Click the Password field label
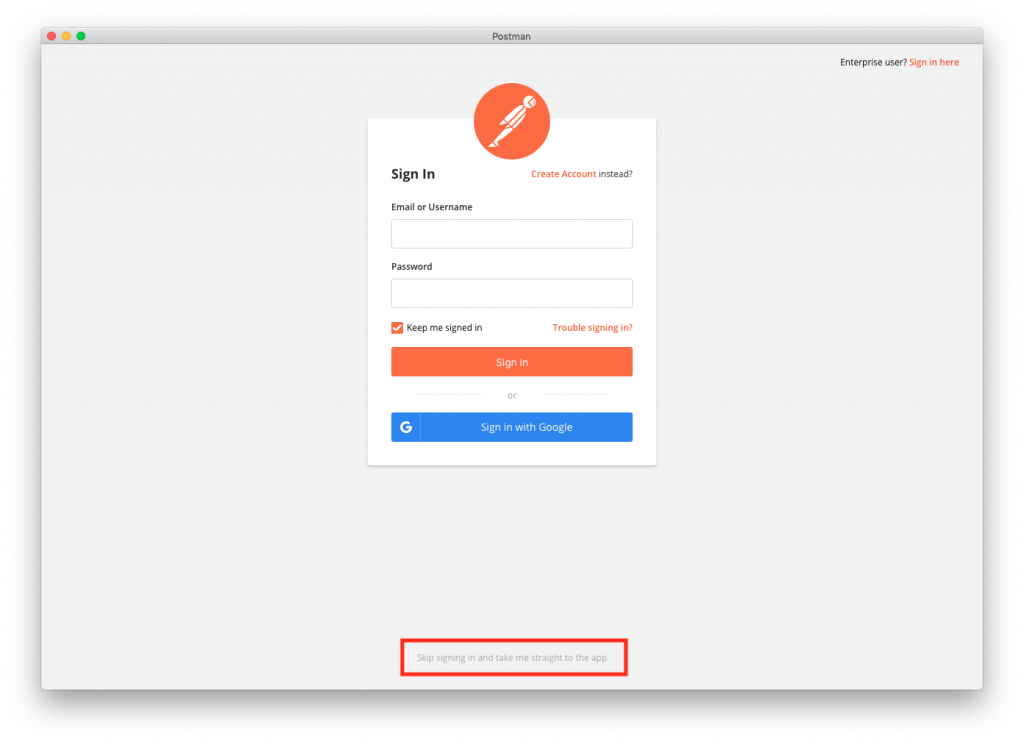 point(411,267)
